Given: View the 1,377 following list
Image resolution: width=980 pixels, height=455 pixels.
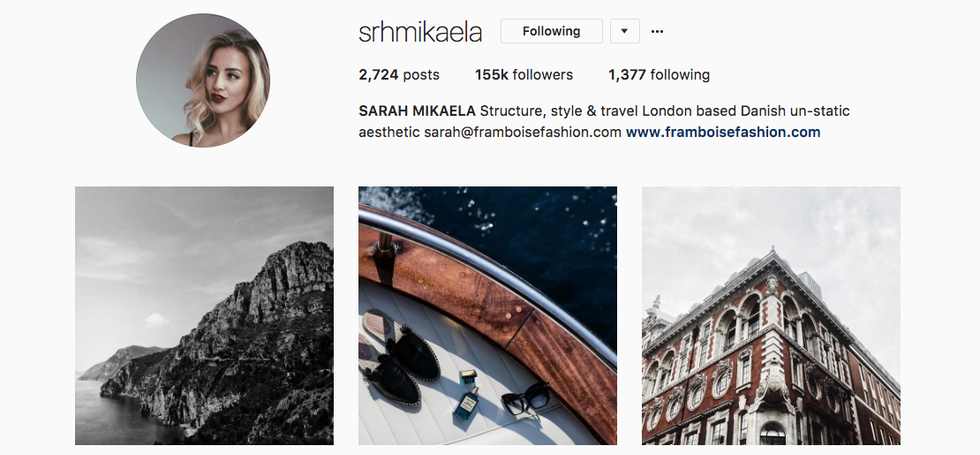Looking at the screenshot, I should pos(659,75).
